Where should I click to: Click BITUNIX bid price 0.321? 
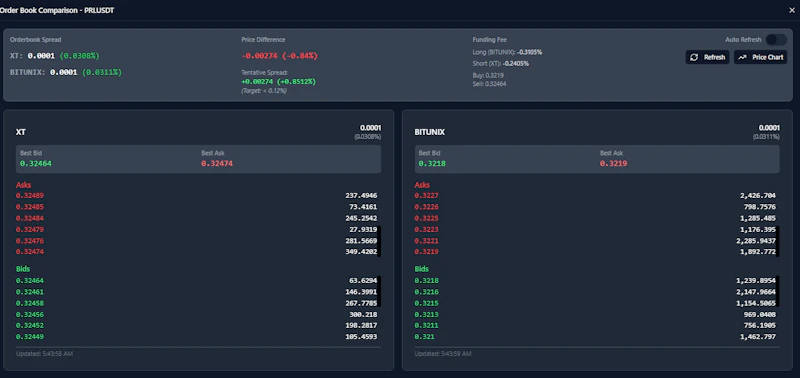coord(424,337)
